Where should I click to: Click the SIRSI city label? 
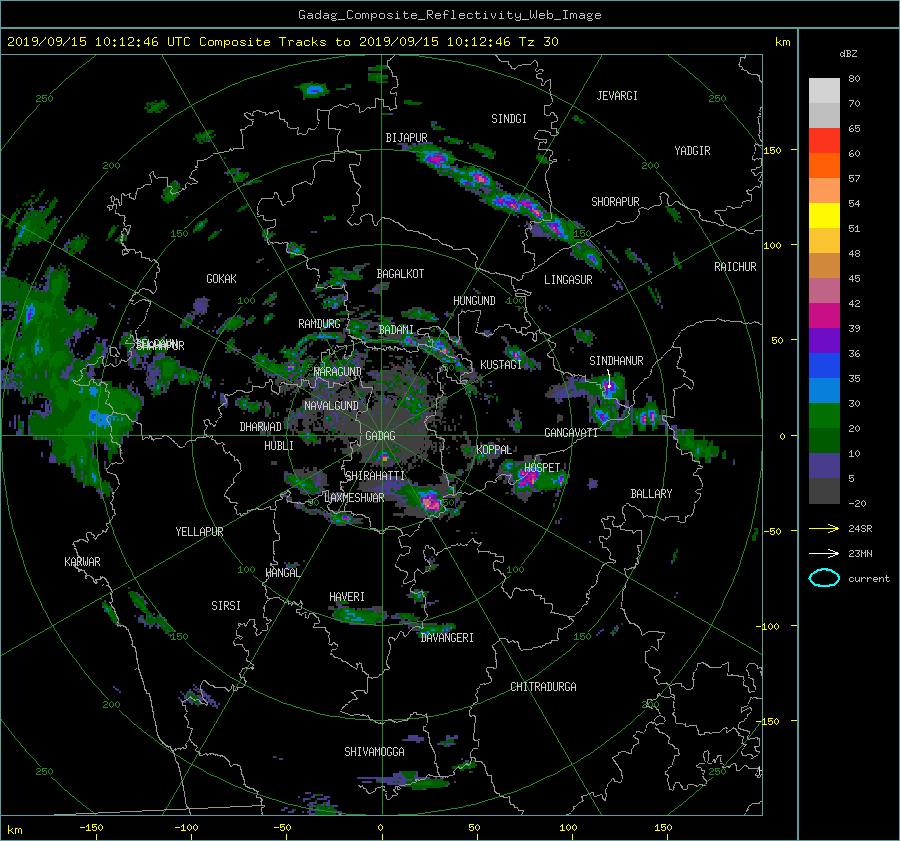tap(226, 606)
